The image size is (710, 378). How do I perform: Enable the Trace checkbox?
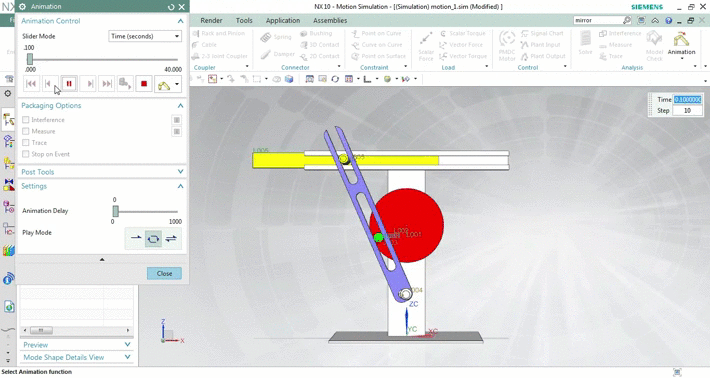(x=26, y=143)
